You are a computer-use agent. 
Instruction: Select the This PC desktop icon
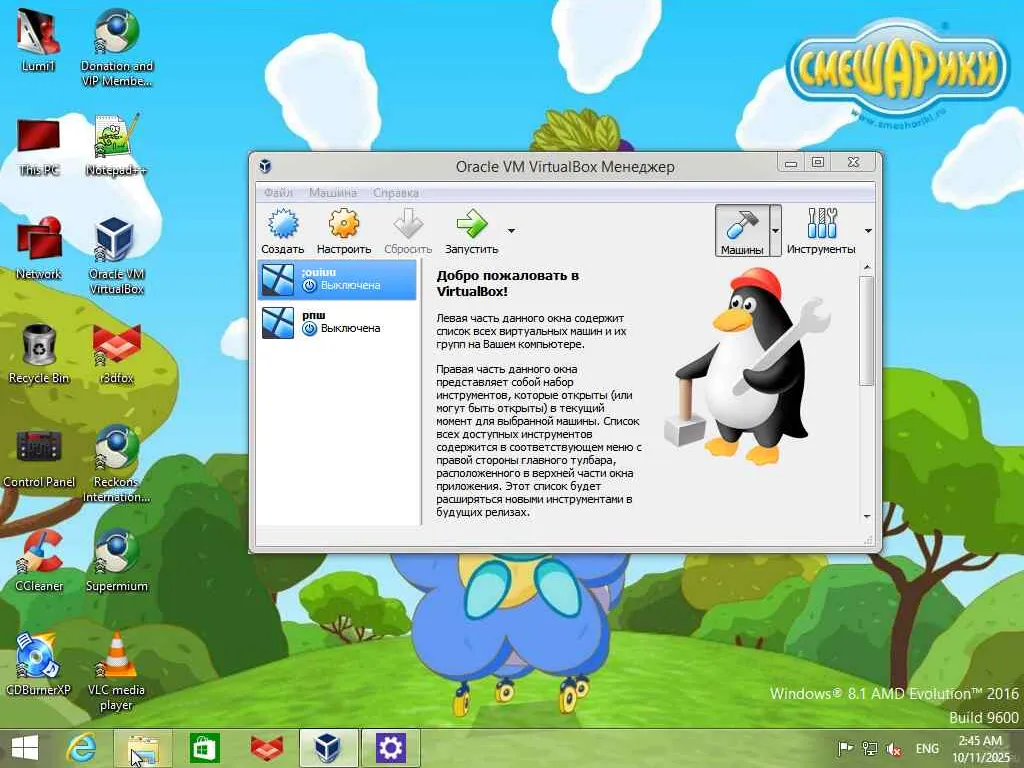click(39, 147)
